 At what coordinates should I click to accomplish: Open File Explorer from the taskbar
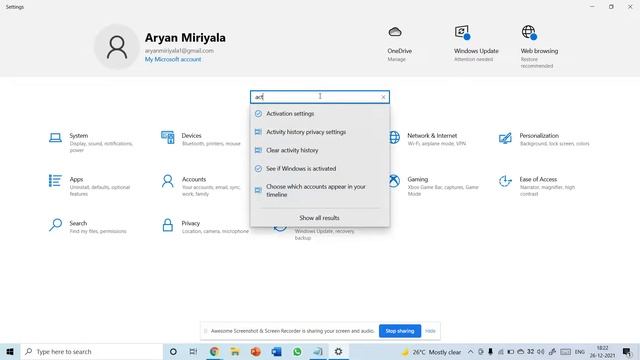pyautogui.click(x=235, y=351)
